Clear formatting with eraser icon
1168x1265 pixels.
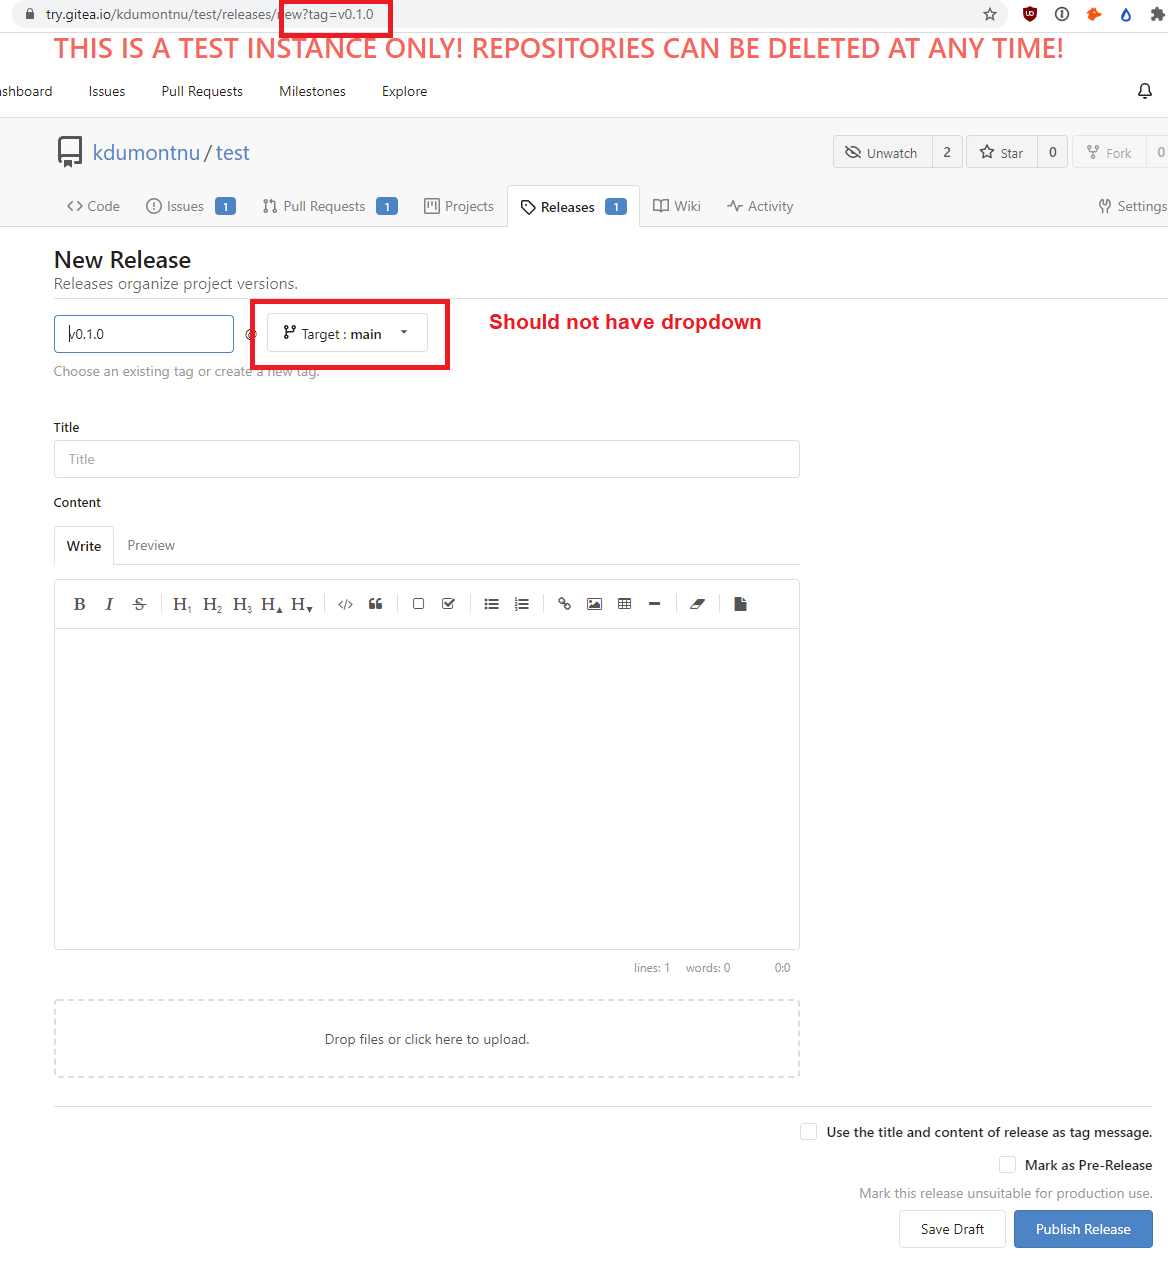(x=697, y=604)
